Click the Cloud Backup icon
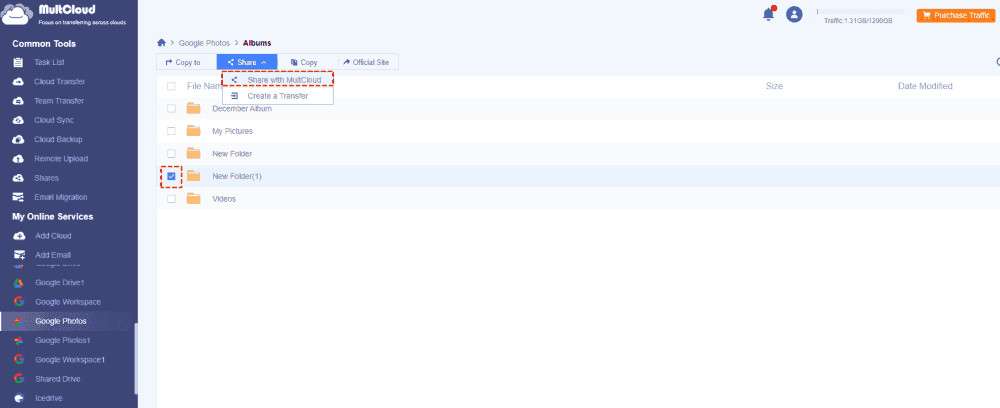 click(x=18, y=140)
